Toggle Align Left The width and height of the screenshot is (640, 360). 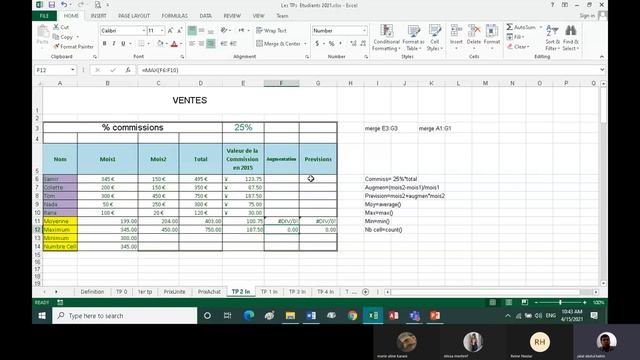click(x=192, y=44)
